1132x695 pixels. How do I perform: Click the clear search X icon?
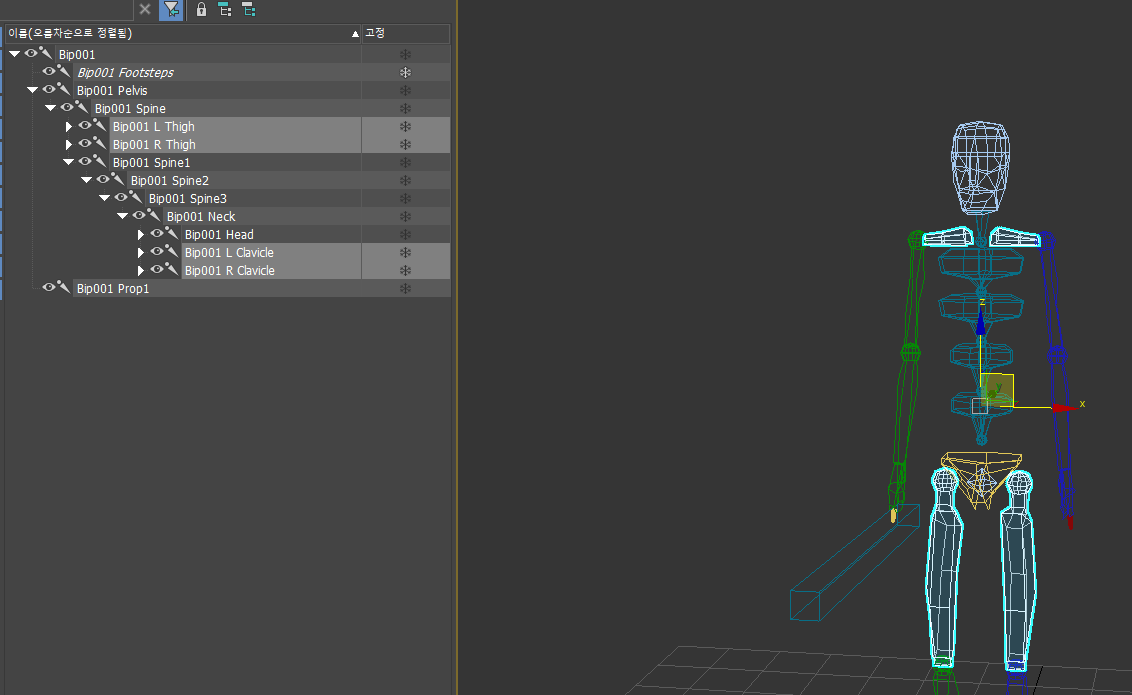(145, 9)
